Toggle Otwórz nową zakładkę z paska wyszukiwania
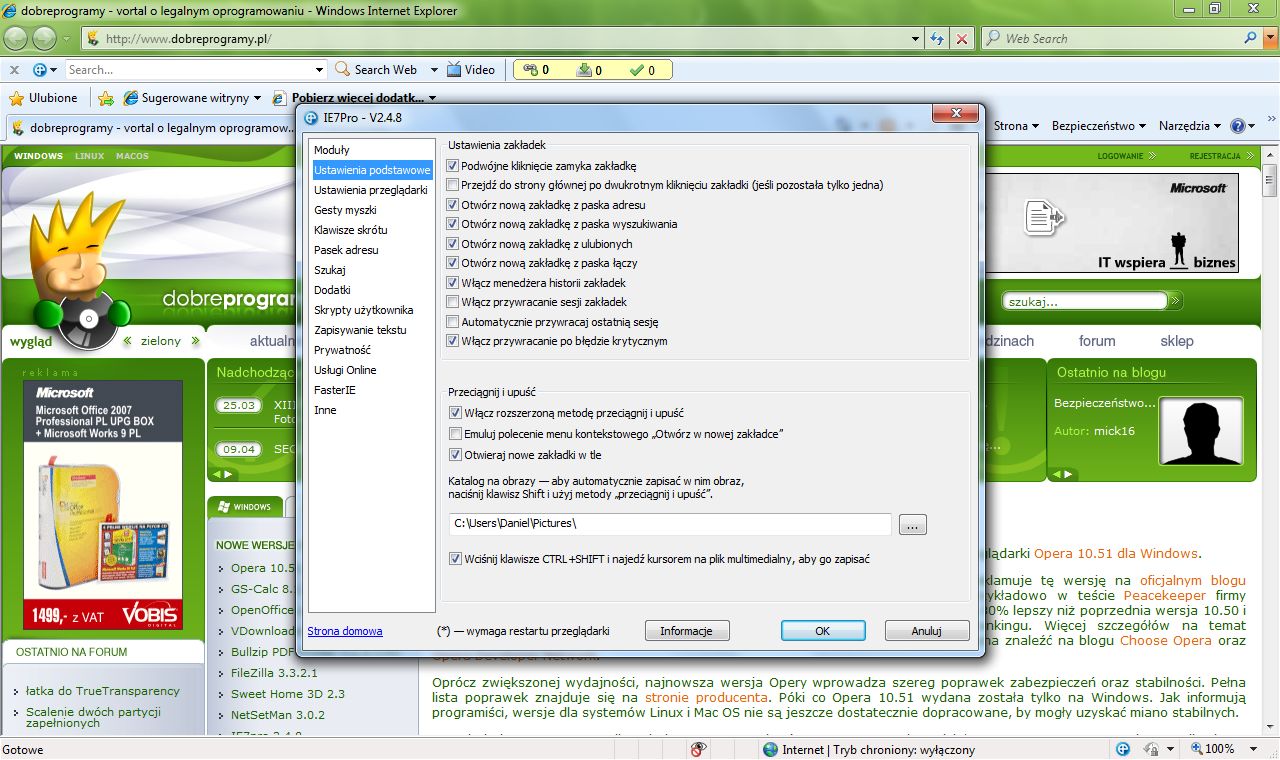The width and height of the screenshot is (1280, 760). [x=453, y=224]
